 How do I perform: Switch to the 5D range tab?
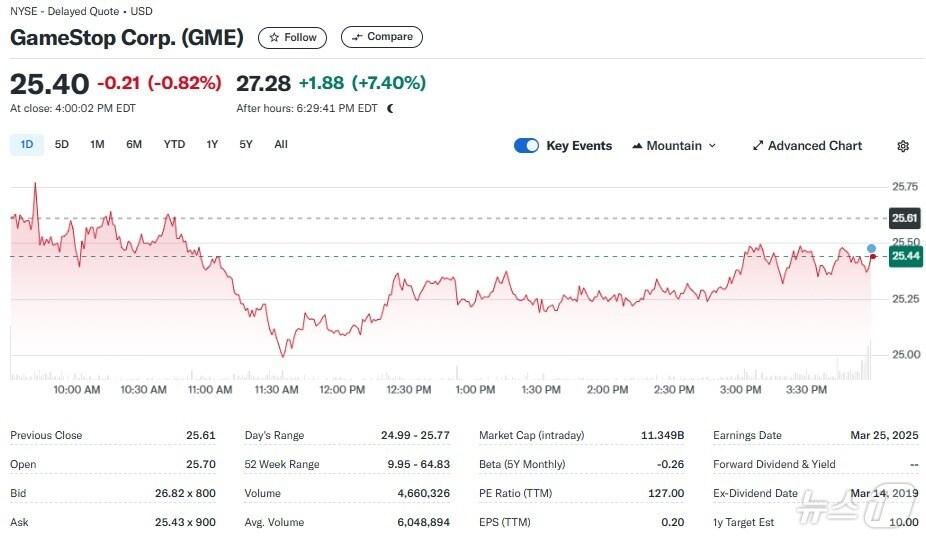click(62, 144)
